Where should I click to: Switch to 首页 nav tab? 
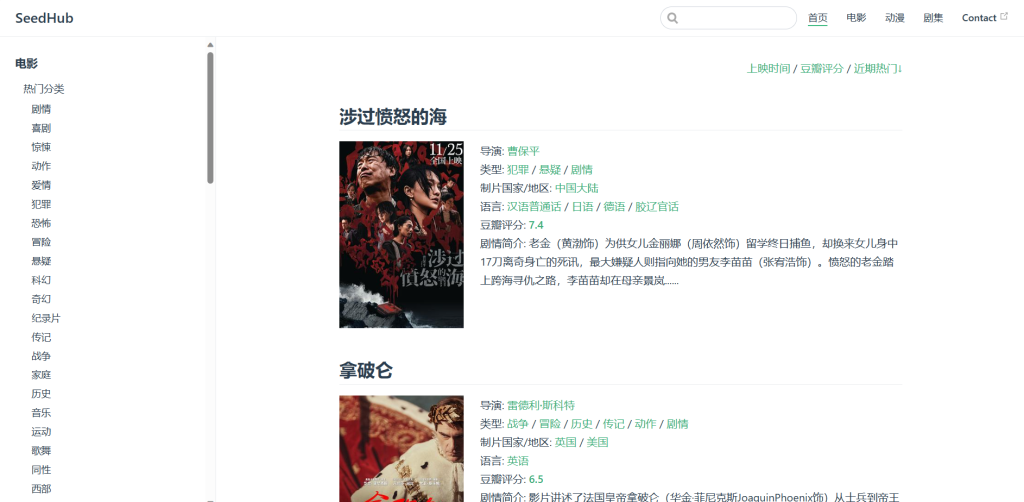(x=818, y=18)
